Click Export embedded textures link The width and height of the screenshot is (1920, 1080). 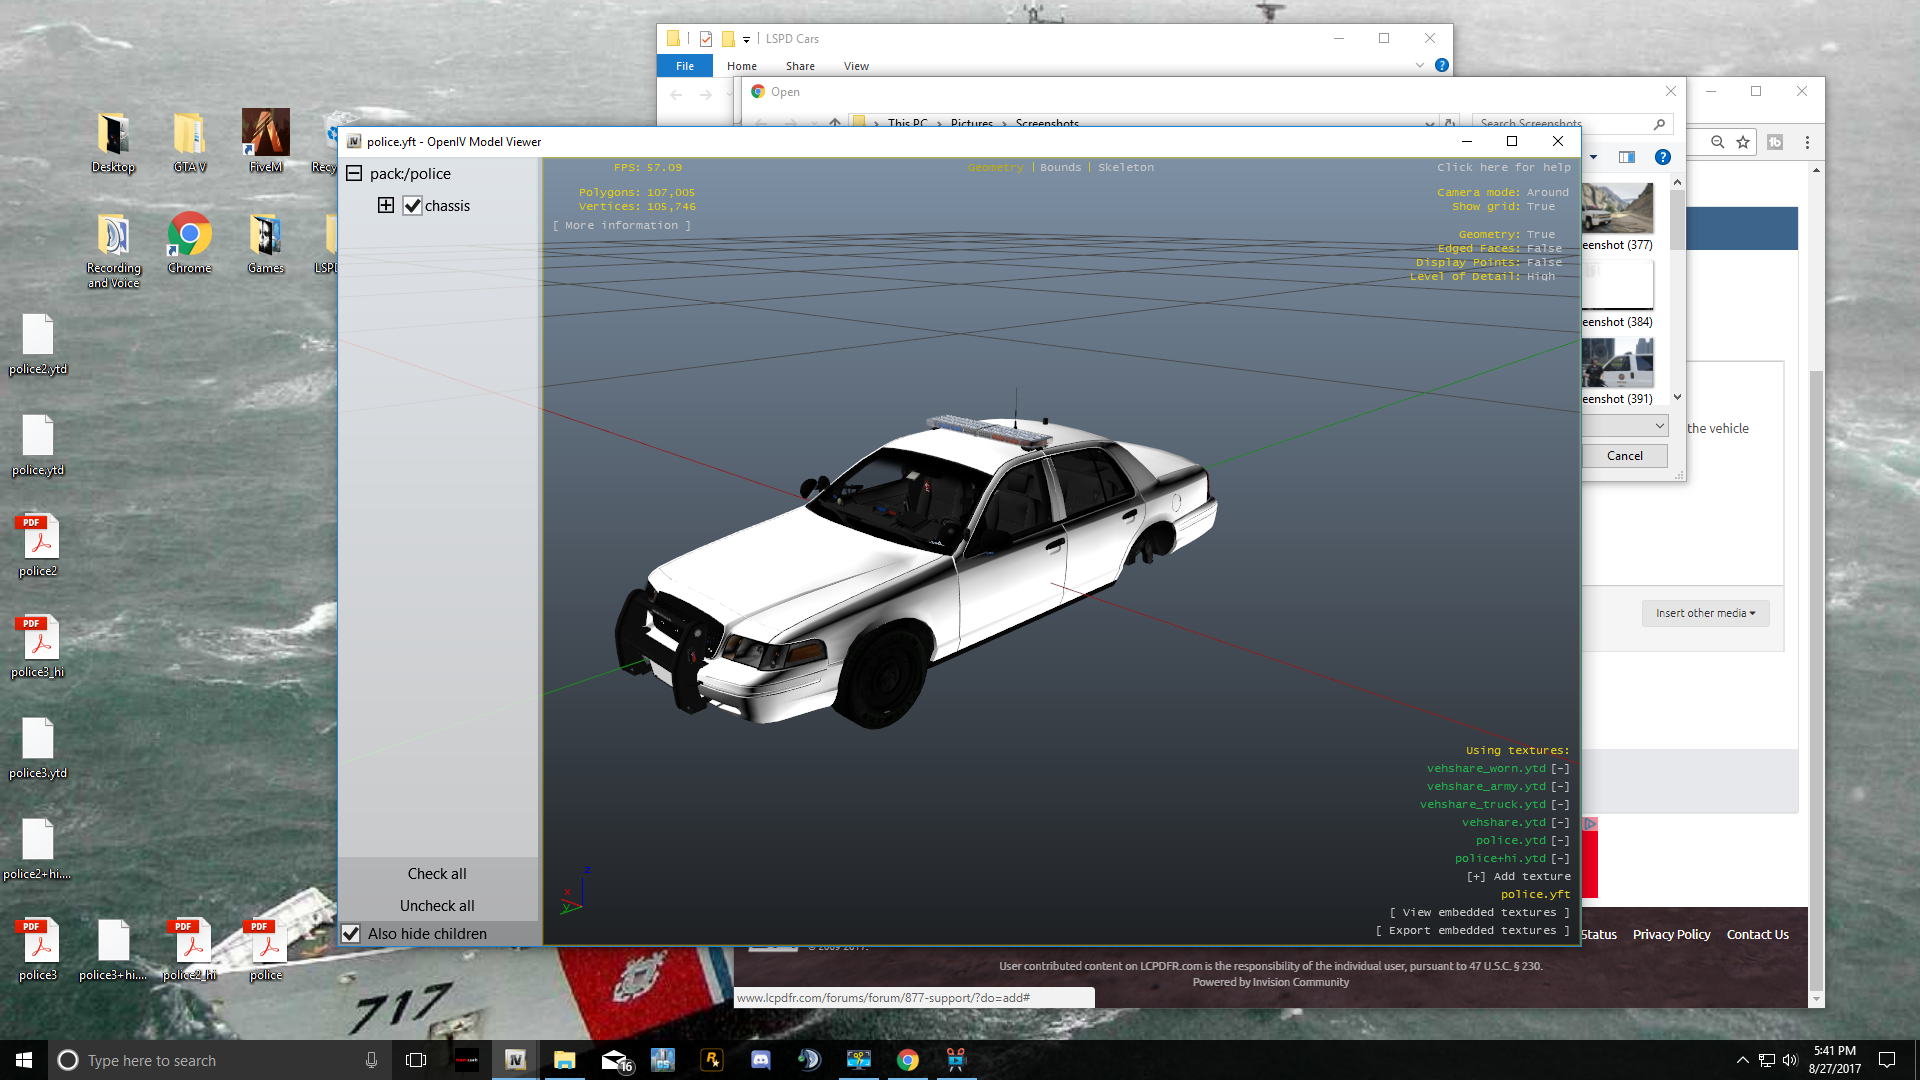(1472, 931)
